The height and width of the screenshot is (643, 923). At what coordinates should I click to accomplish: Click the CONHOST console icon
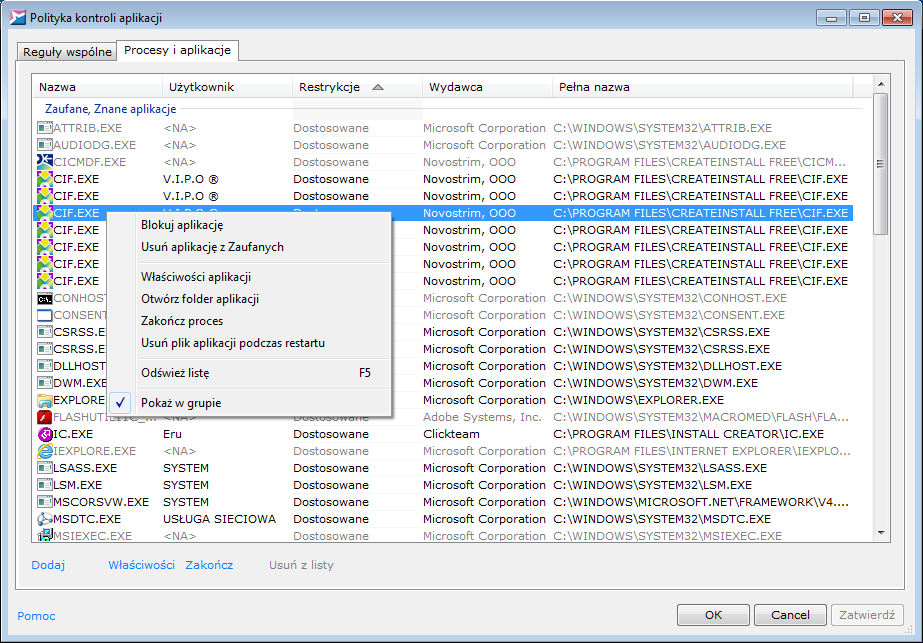pos(45,299)
